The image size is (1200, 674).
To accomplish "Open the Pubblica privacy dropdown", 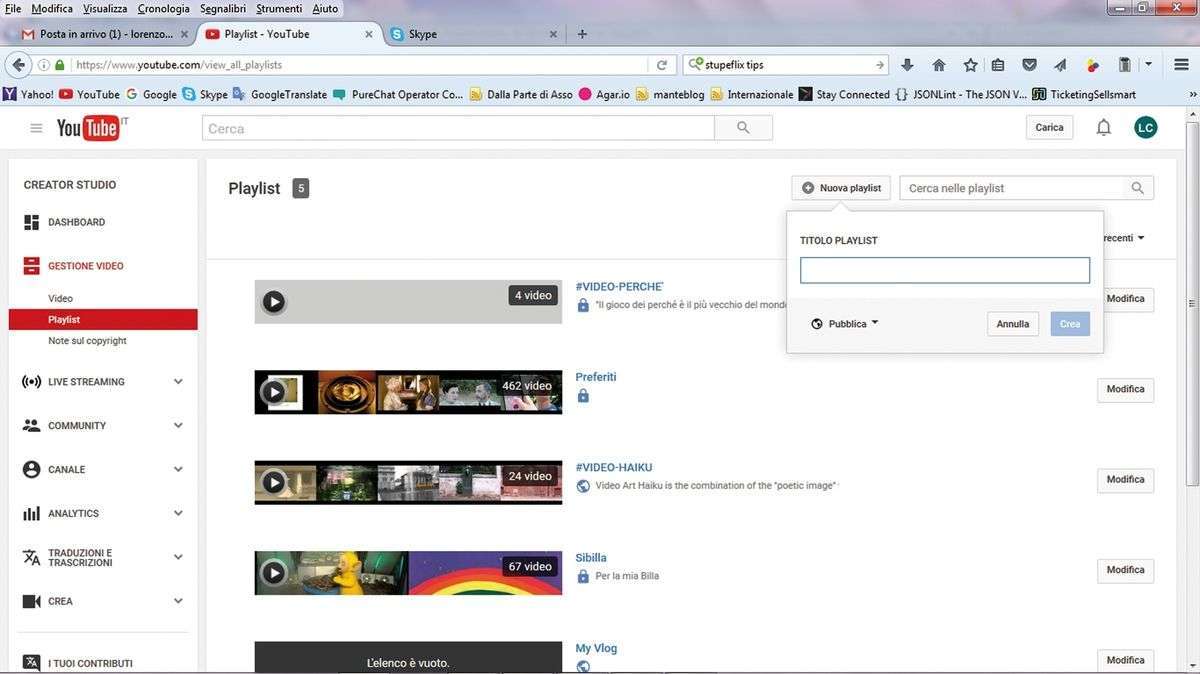I will (x=846, y=324).
